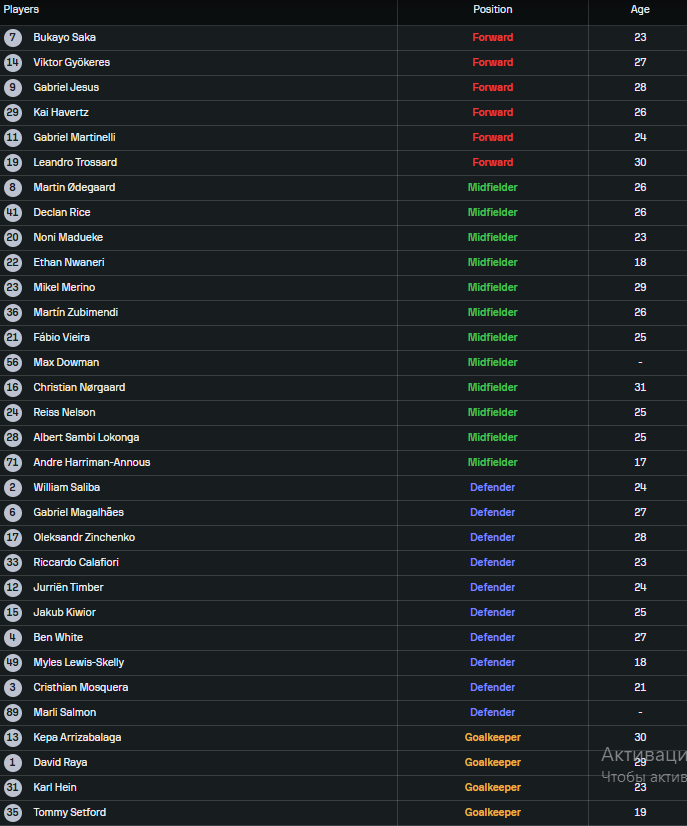Click Kai Havertz's number 29 badge
Viewport: 687px width, 826px height.
click(x=12, y=112)
